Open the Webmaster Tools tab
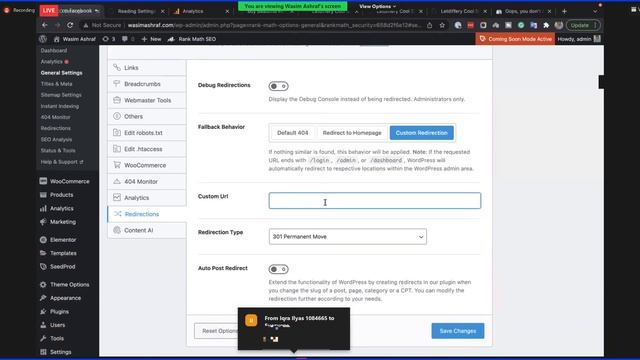Viewport: 640px width, 360px height. click(147, 100)
